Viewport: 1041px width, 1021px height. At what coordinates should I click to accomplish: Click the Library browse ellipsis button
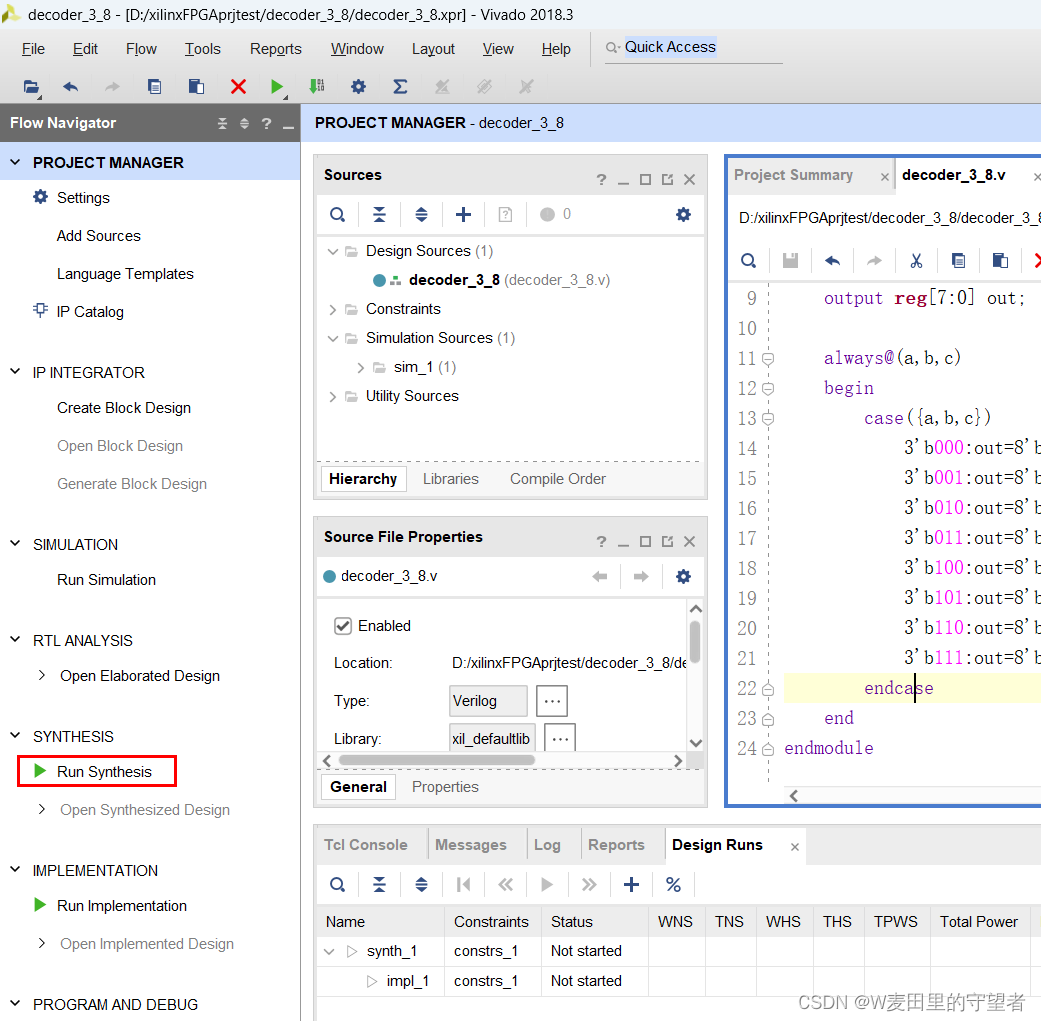click(x=560, y=738)
